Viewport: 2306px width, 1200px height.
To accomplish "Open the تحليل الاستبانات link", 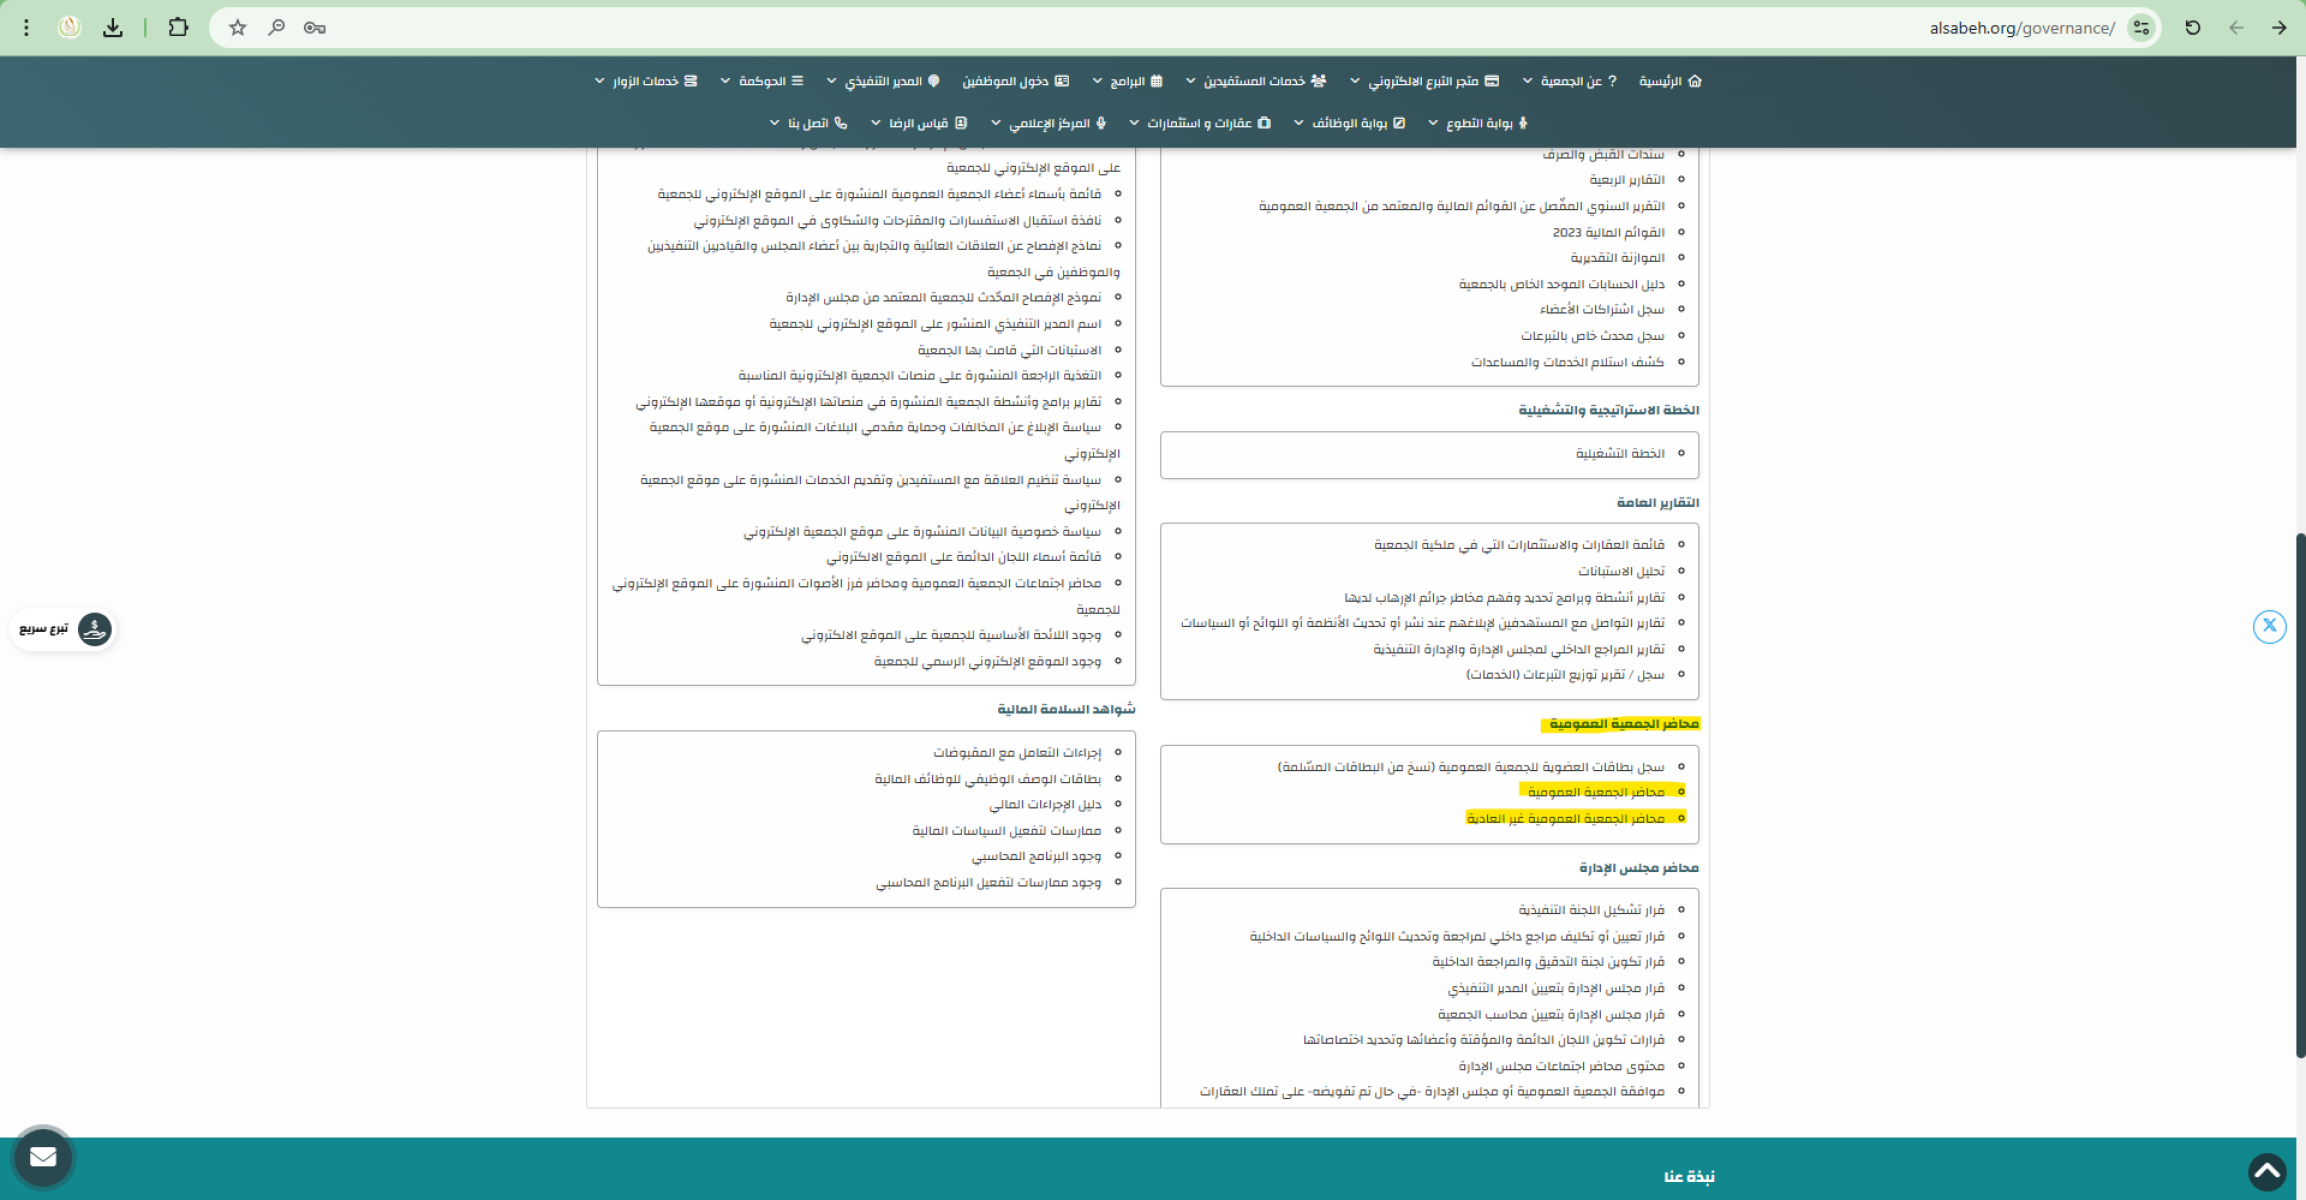I will coord(1621,571).
